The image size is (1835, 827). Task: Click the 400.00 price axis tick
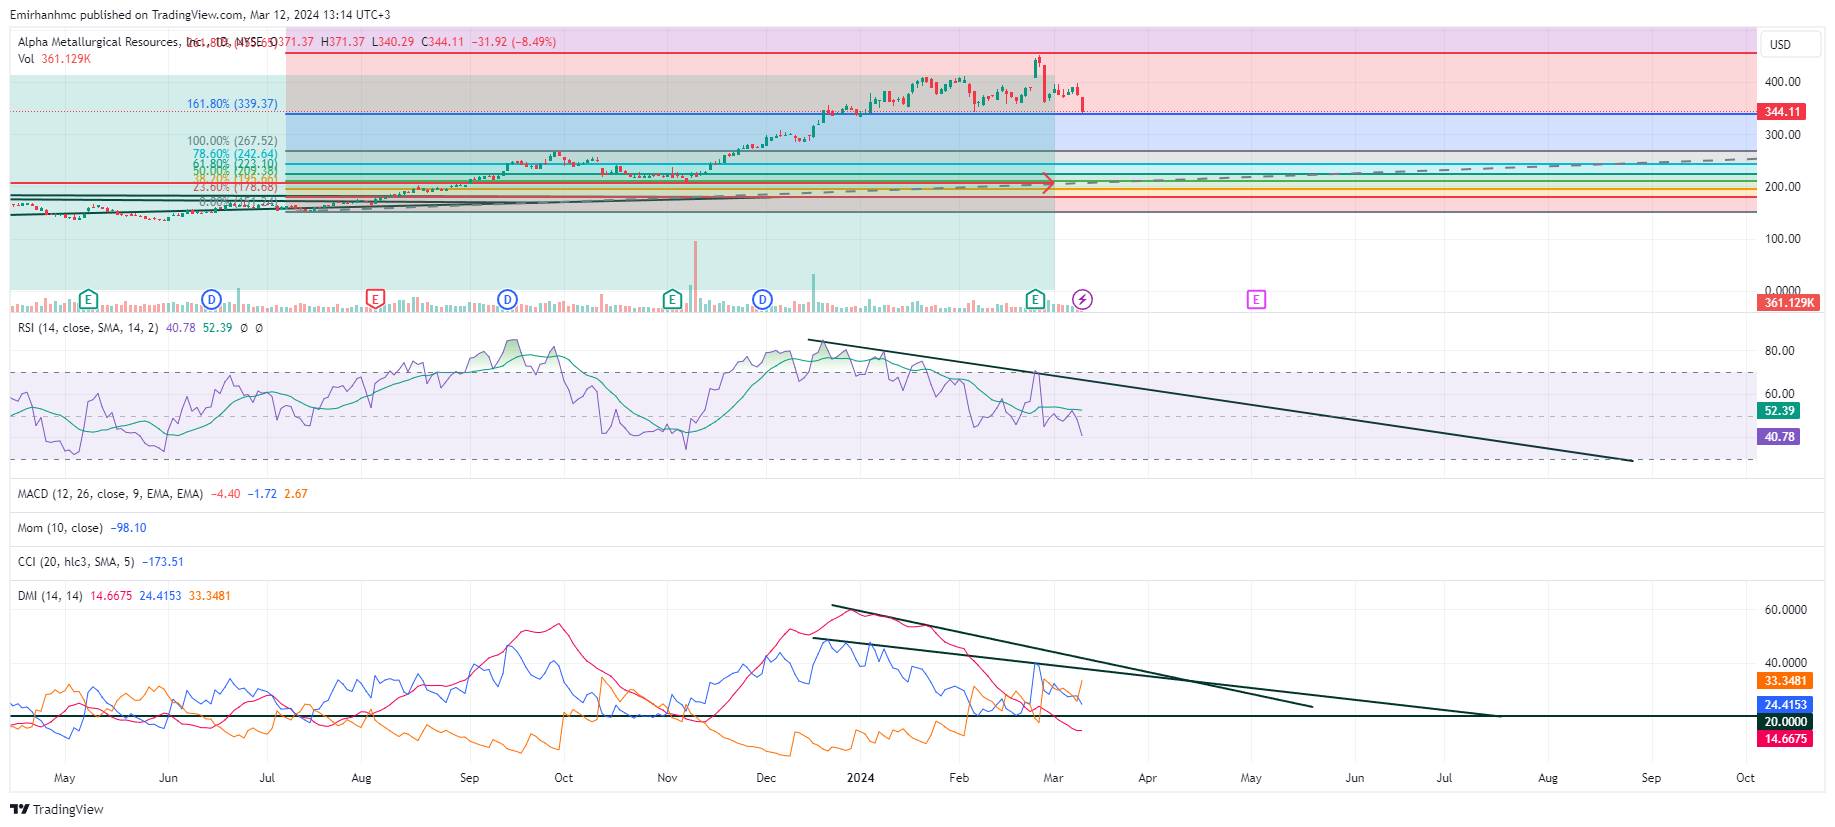point(1782,82)
